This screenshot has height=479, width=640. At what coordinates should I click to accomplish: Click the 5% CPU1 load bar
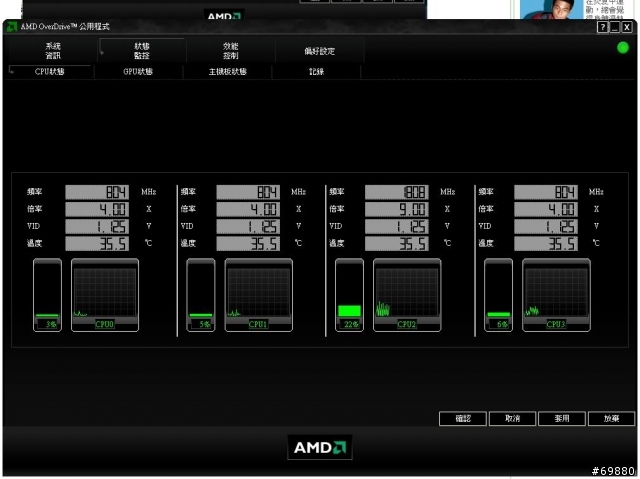[x=201, y=295]
